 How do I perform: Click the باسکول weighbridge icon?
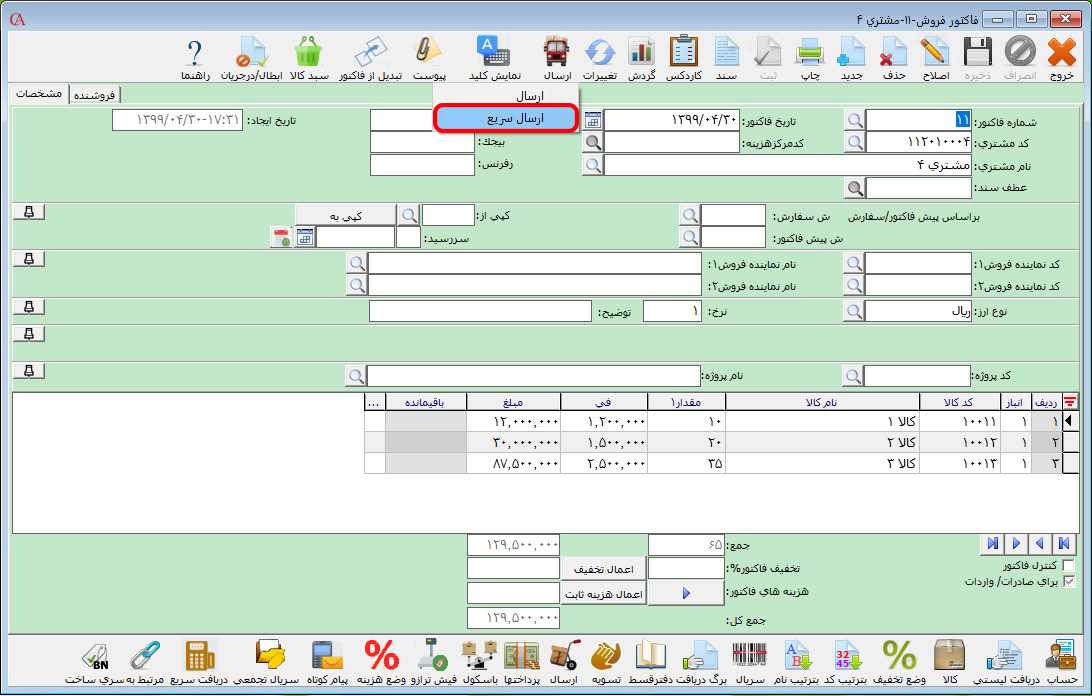479,661
